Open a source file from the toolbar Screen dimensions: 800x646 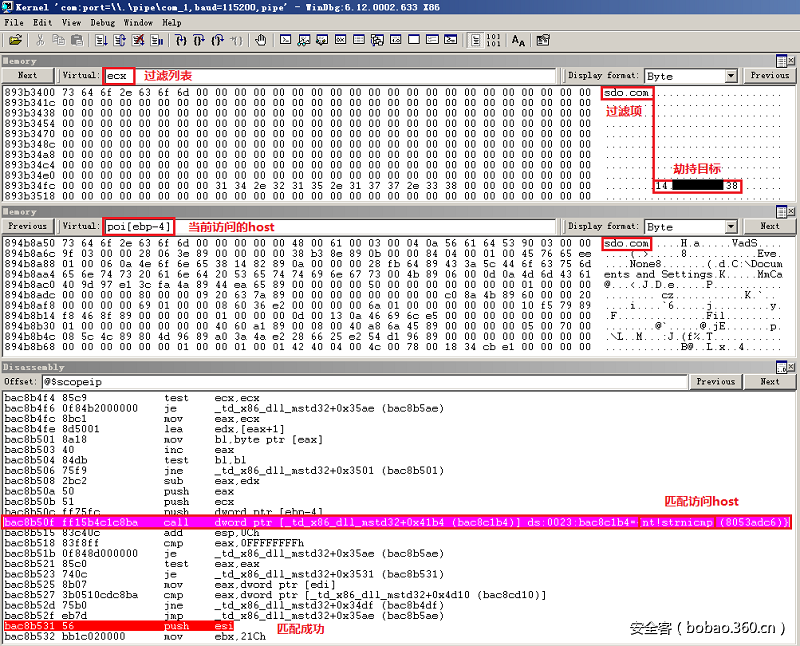pos(15,39)
